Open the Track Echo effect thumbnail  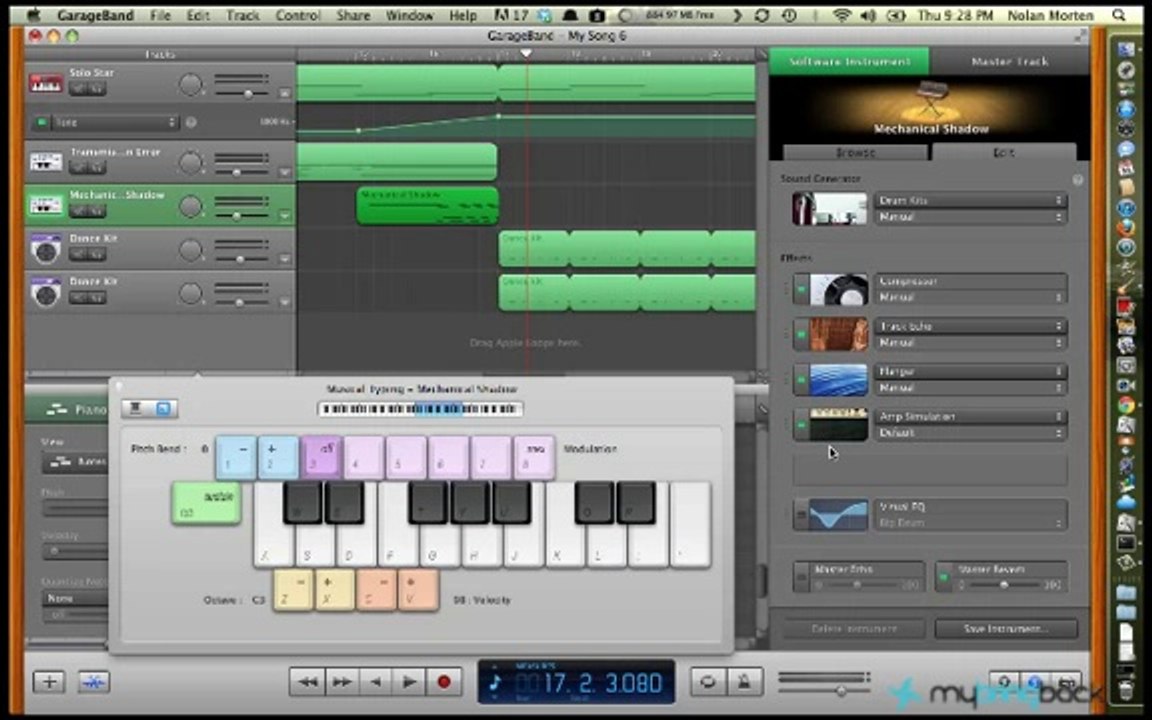pyautogui.click(x=838, y=334)
